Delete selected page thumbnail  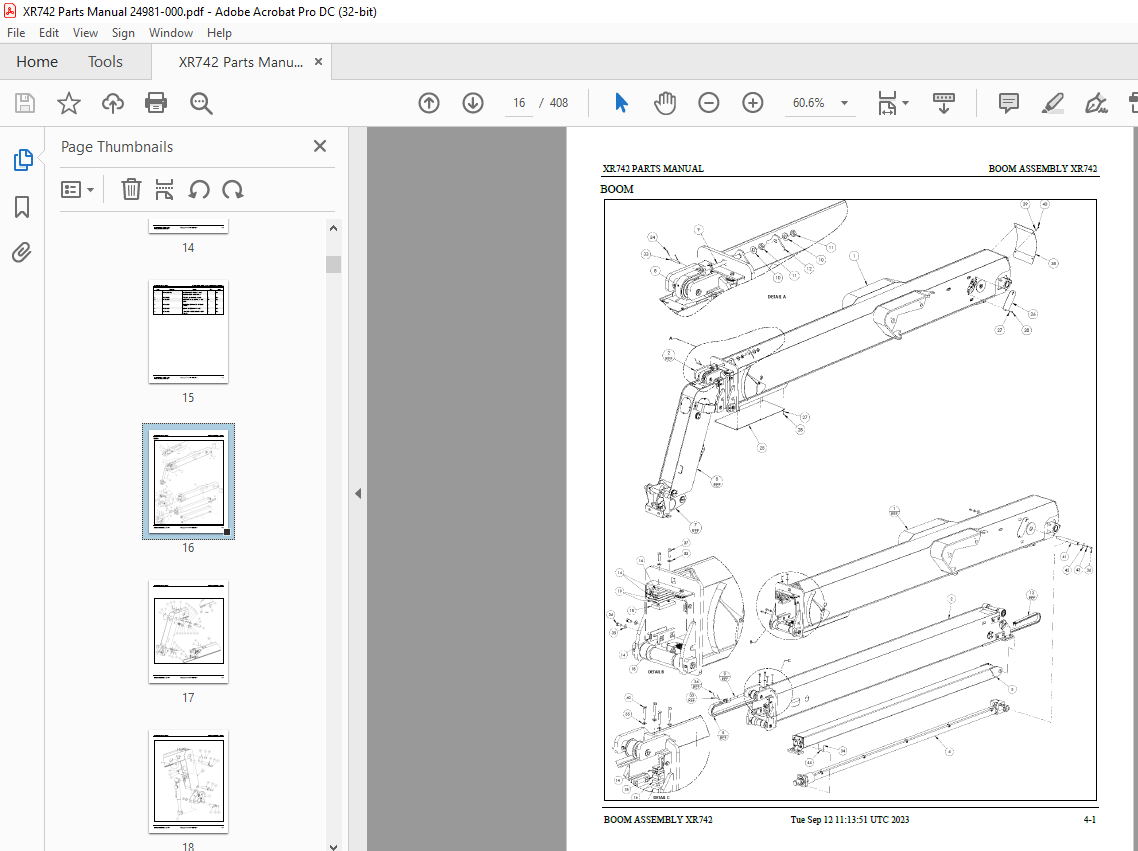pos(131,189)
